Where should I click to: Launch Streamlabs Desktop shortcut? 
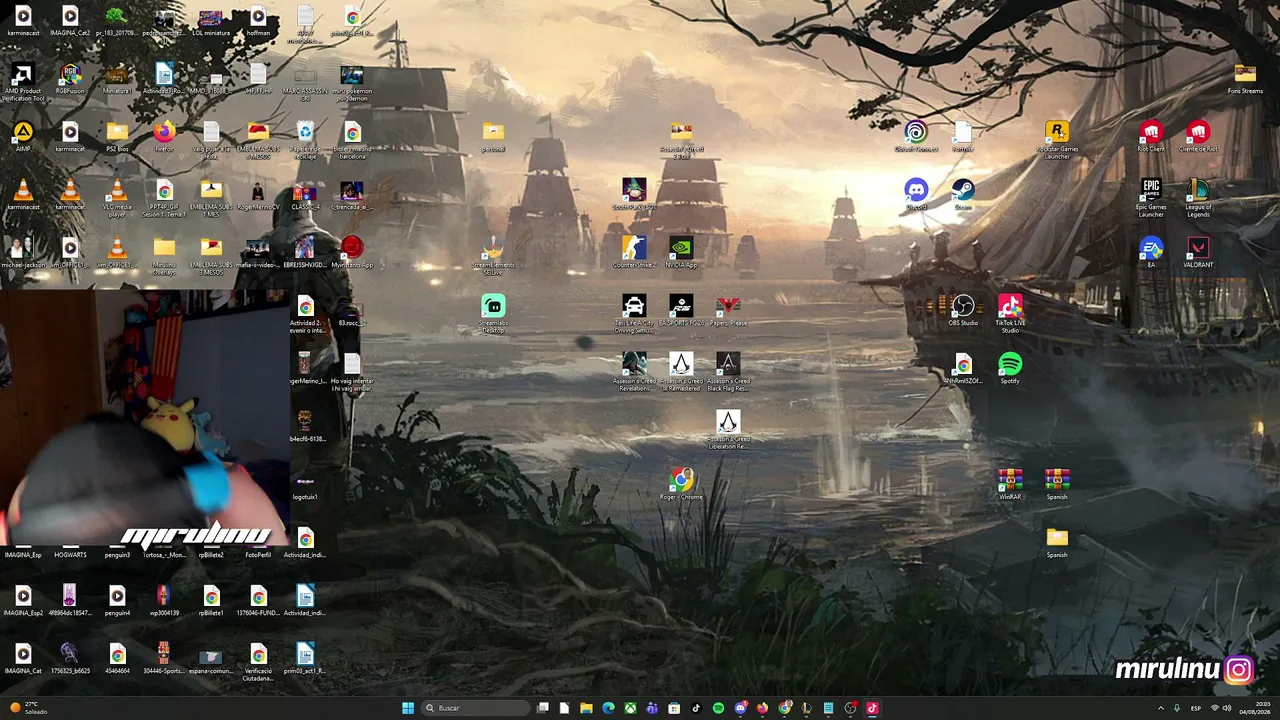click(493, 313)
